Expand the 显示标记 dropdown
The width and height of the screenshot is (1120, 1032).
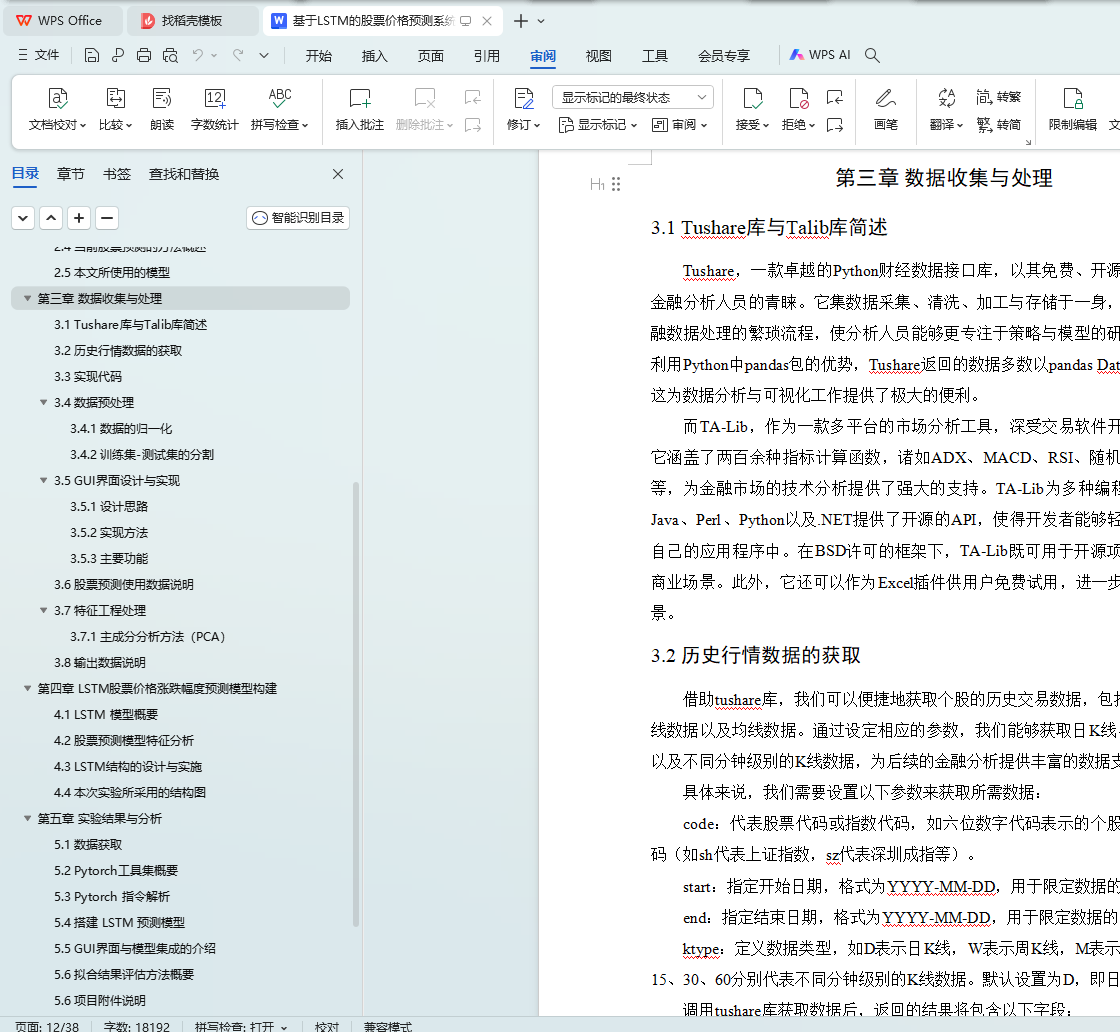pos(598,125)
